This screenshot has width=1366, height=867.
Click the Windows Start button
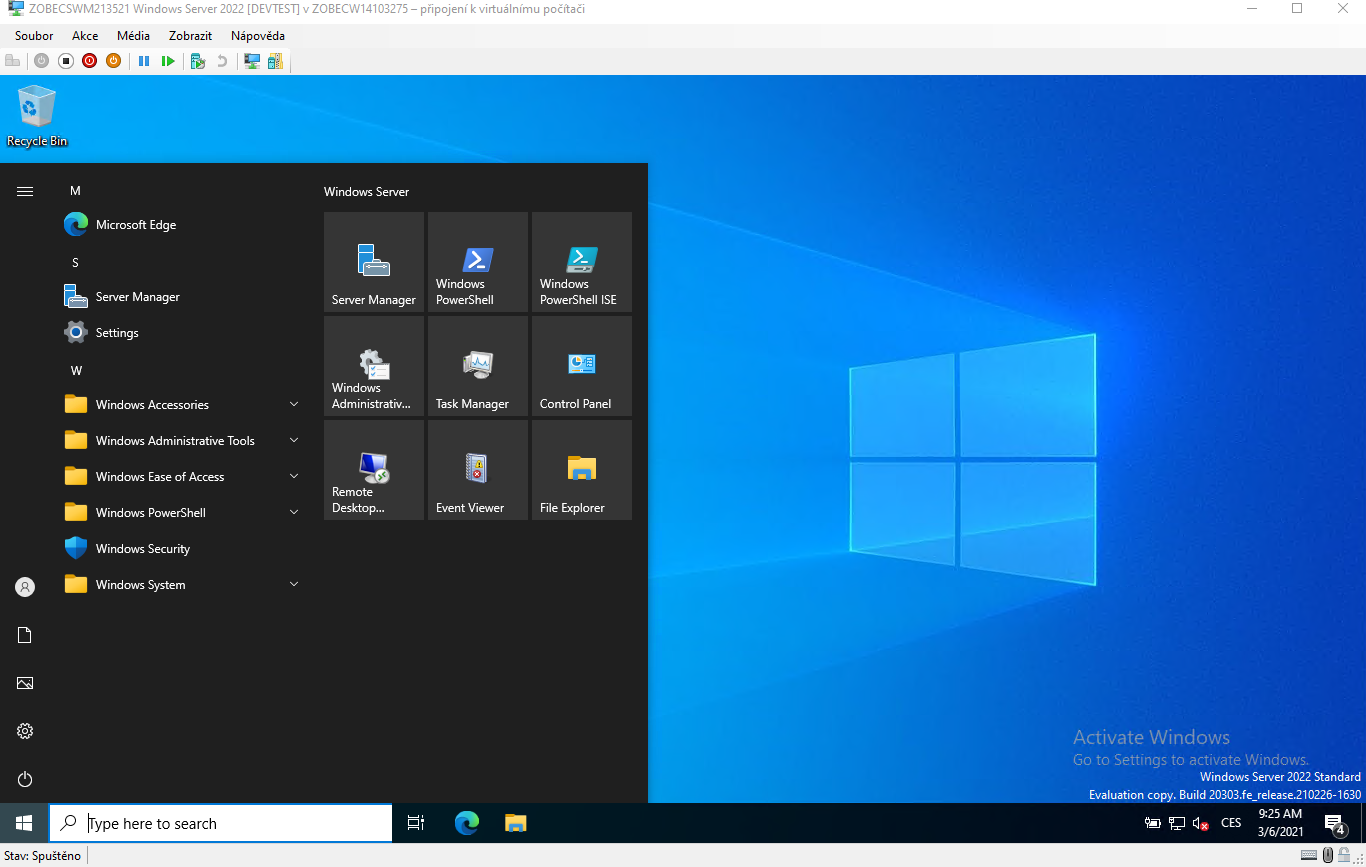[24, 823]
